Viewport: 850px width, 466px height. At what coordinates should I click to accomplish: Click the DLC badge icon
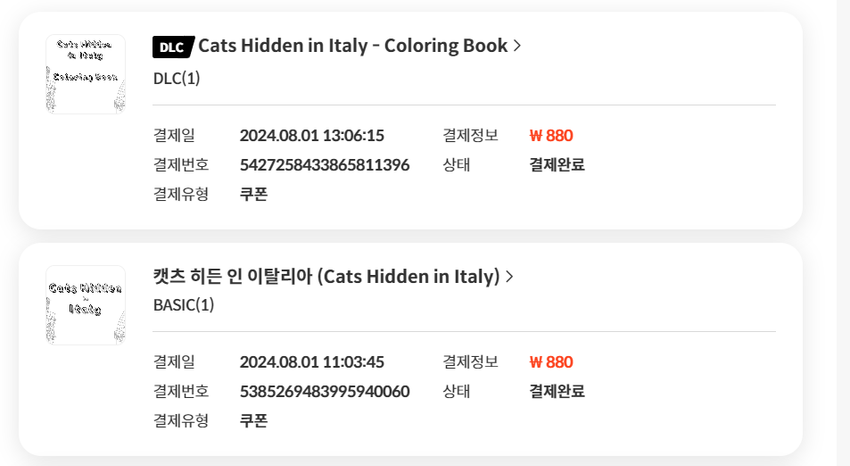pyautogui.click(x=173, y=47)
